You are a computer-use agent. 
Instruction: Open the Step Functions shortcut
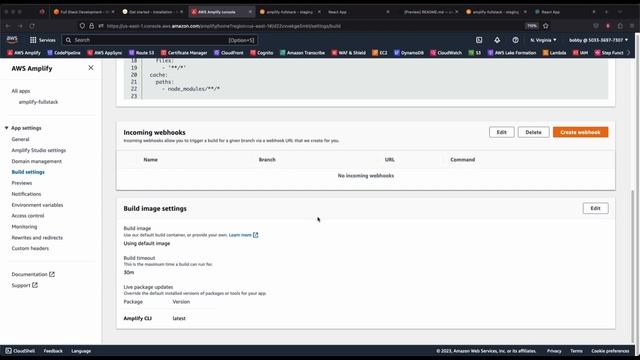[609, 53]
